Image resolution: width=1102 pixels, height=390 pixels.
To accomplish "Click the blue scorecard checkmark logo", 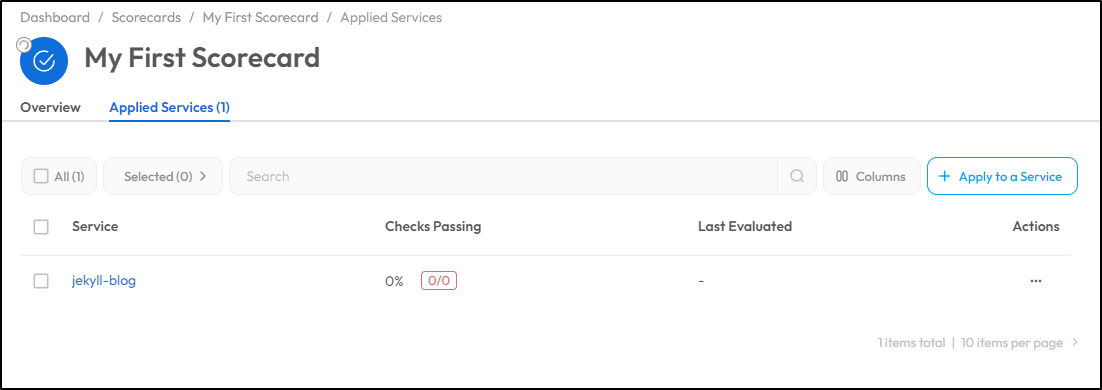I will click(x=44, y=61).
